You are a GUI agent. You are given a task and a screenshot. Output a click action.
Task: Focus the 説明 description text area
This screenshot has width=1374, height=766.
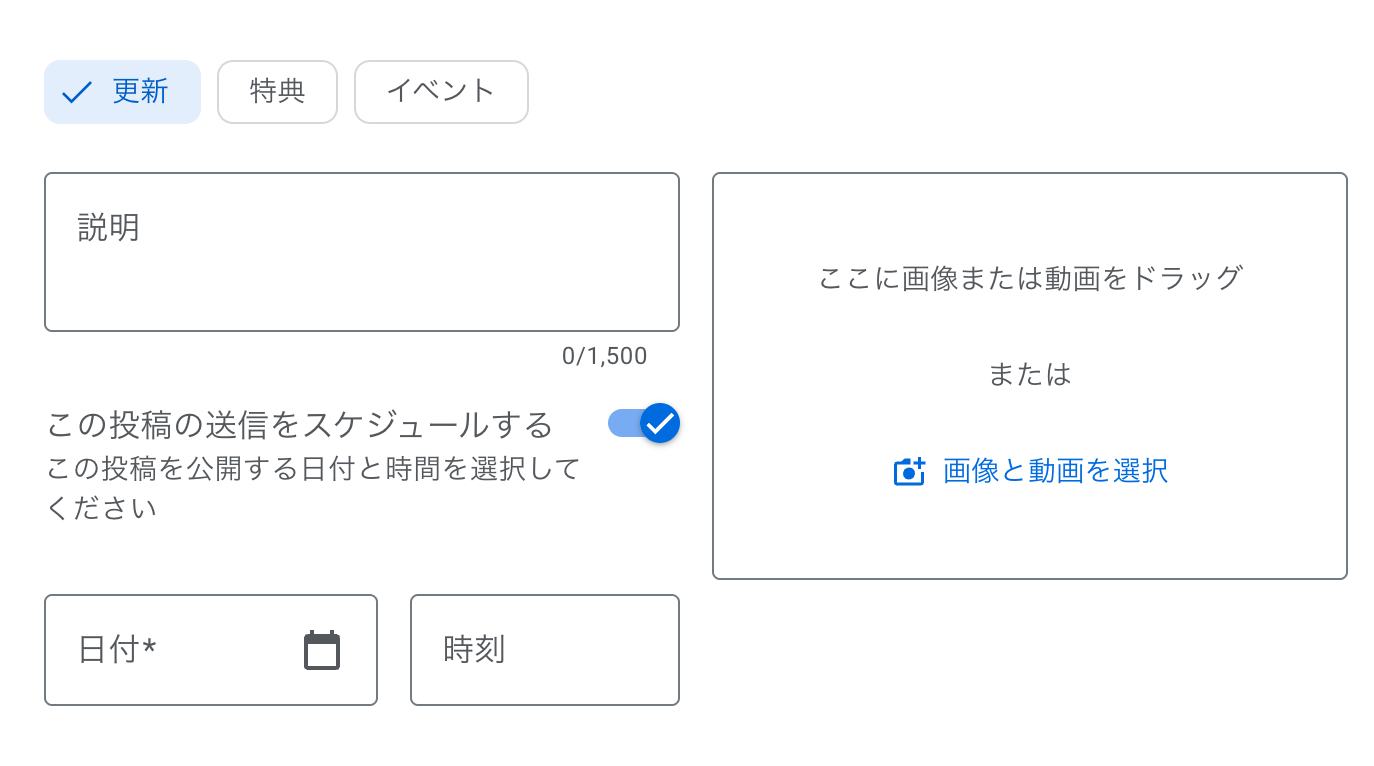point(361,270)
